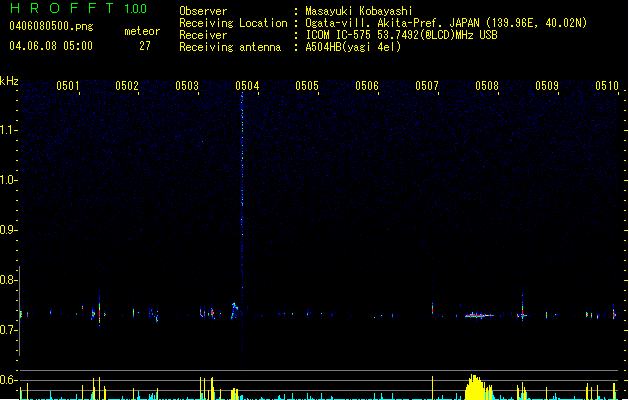Click the 0508 time marker
629x400 pixels.
click(x=487, y=86)
